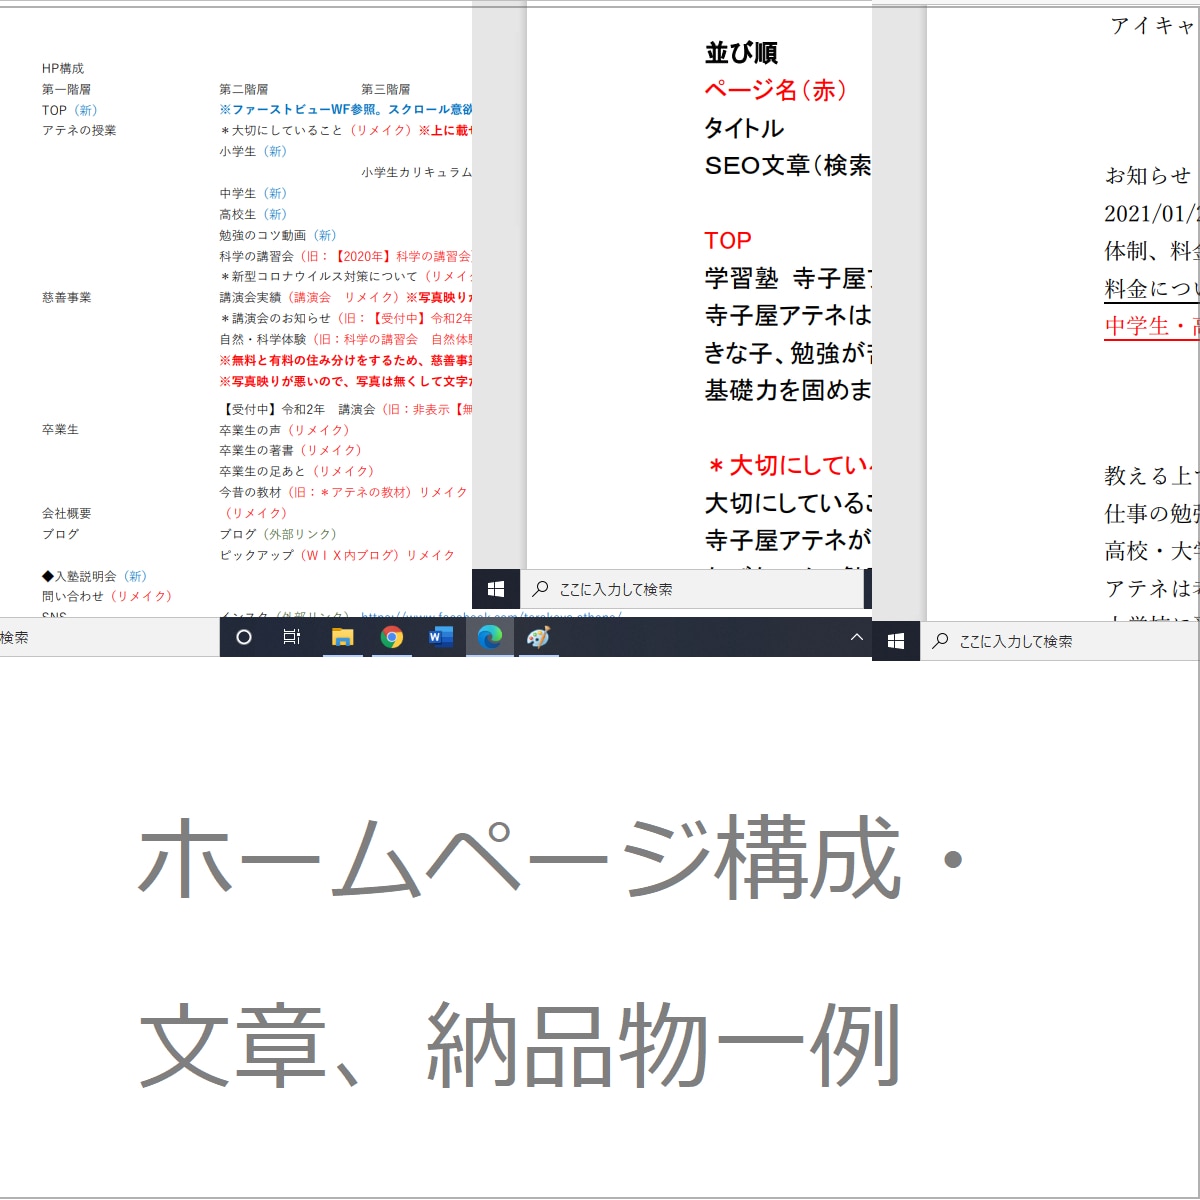This screenshot has height=1200, width=1200.
Task: Click the bold 並び順 heading
Action: coord(741,53)
